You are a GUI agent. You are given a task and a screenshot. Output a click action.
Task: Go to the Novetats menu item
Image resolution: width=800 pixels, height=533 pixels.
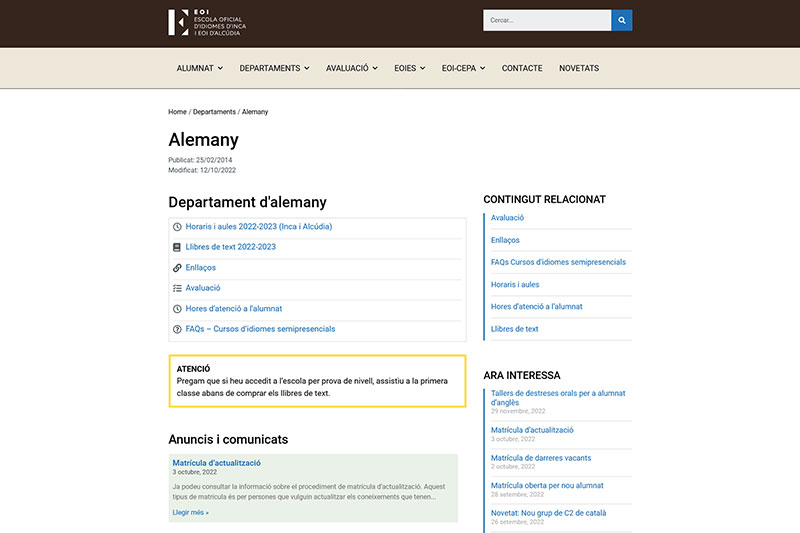579,68
